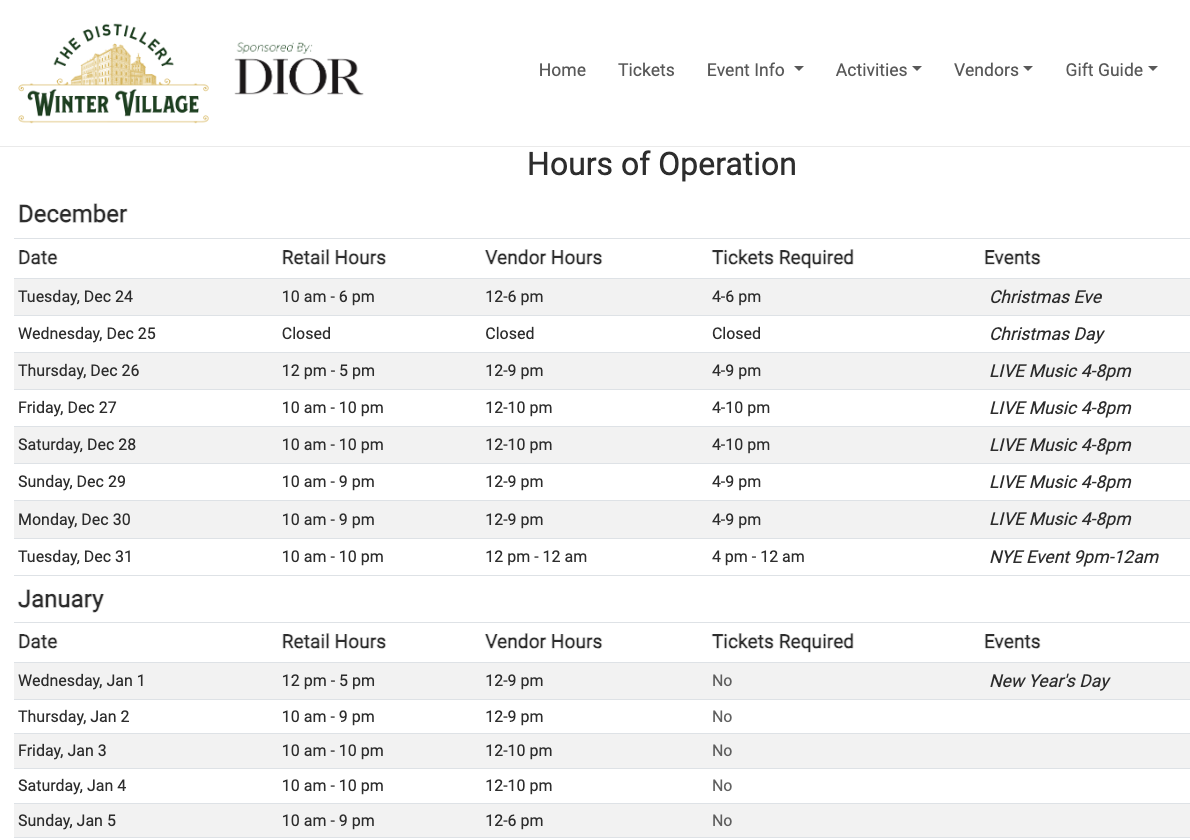The height and width of the screenshot is (840, 1190).
Task: Select the Tuesday, Dec 31 date cell
Action: 75,557
